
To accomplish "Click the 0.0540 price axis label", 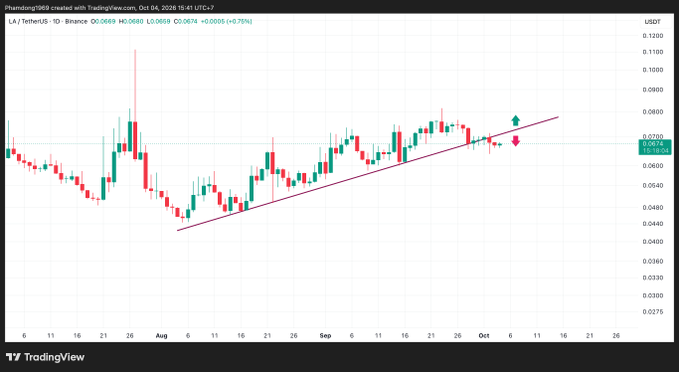I will [x=653, y=185].
